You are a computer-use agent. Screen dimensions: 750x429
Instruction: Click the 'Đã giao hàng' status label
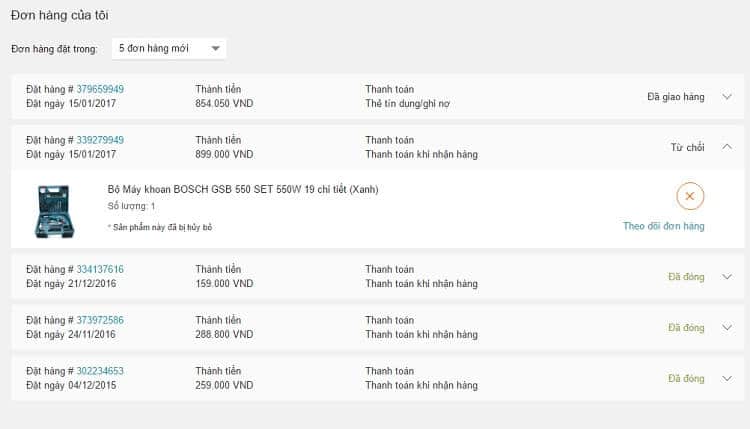(675, 97)
